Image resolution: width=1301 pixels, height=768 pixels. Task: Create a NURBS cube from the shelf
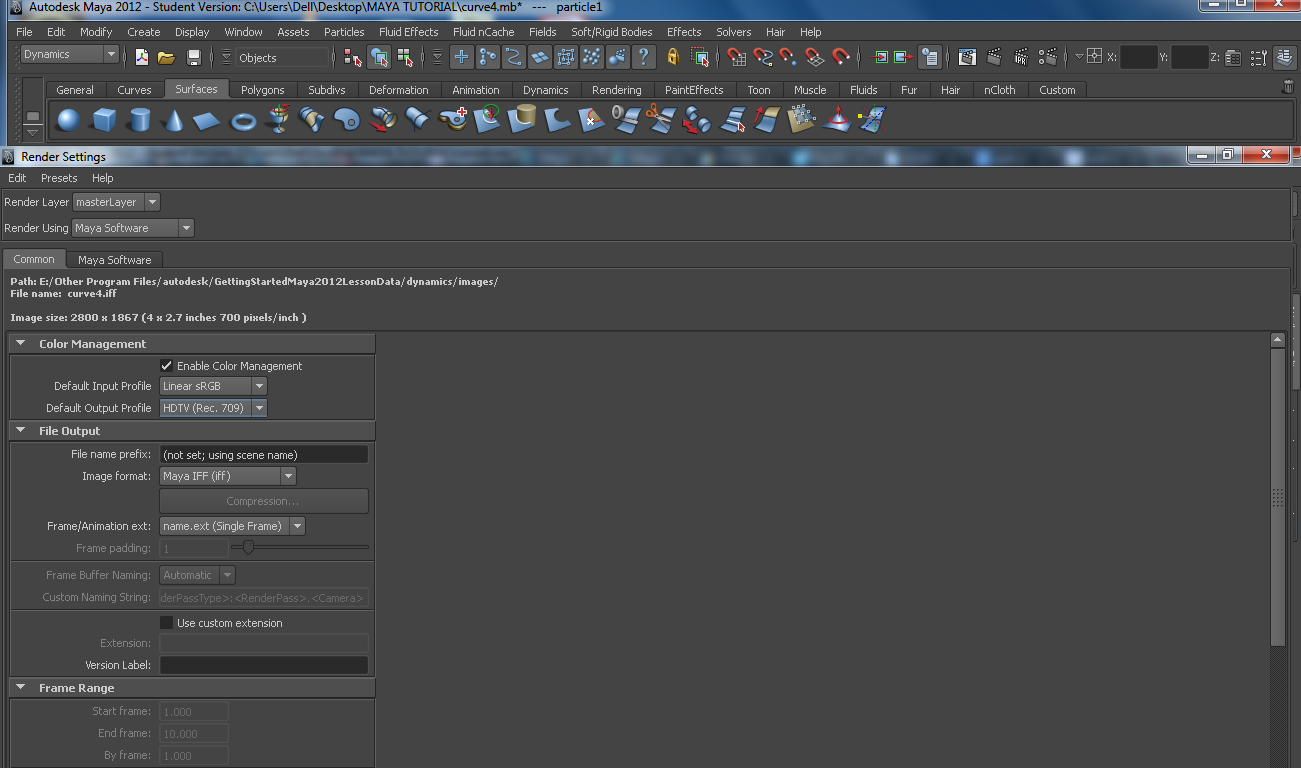[x=104, y=121]
